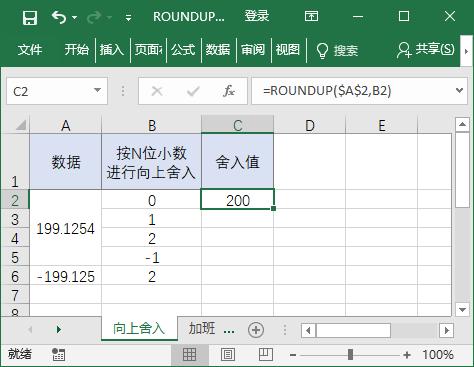Click the Redo arrow icon
The image size is (474, 367).
[x=94, y=17]
